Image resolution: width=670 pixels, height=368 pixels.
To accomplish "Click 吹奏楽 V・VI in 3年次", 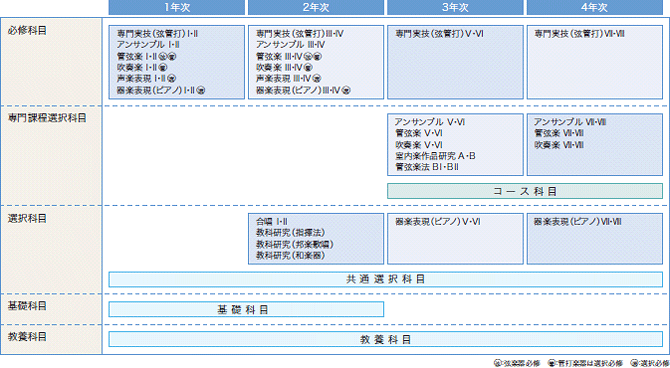I will (419, 144).
